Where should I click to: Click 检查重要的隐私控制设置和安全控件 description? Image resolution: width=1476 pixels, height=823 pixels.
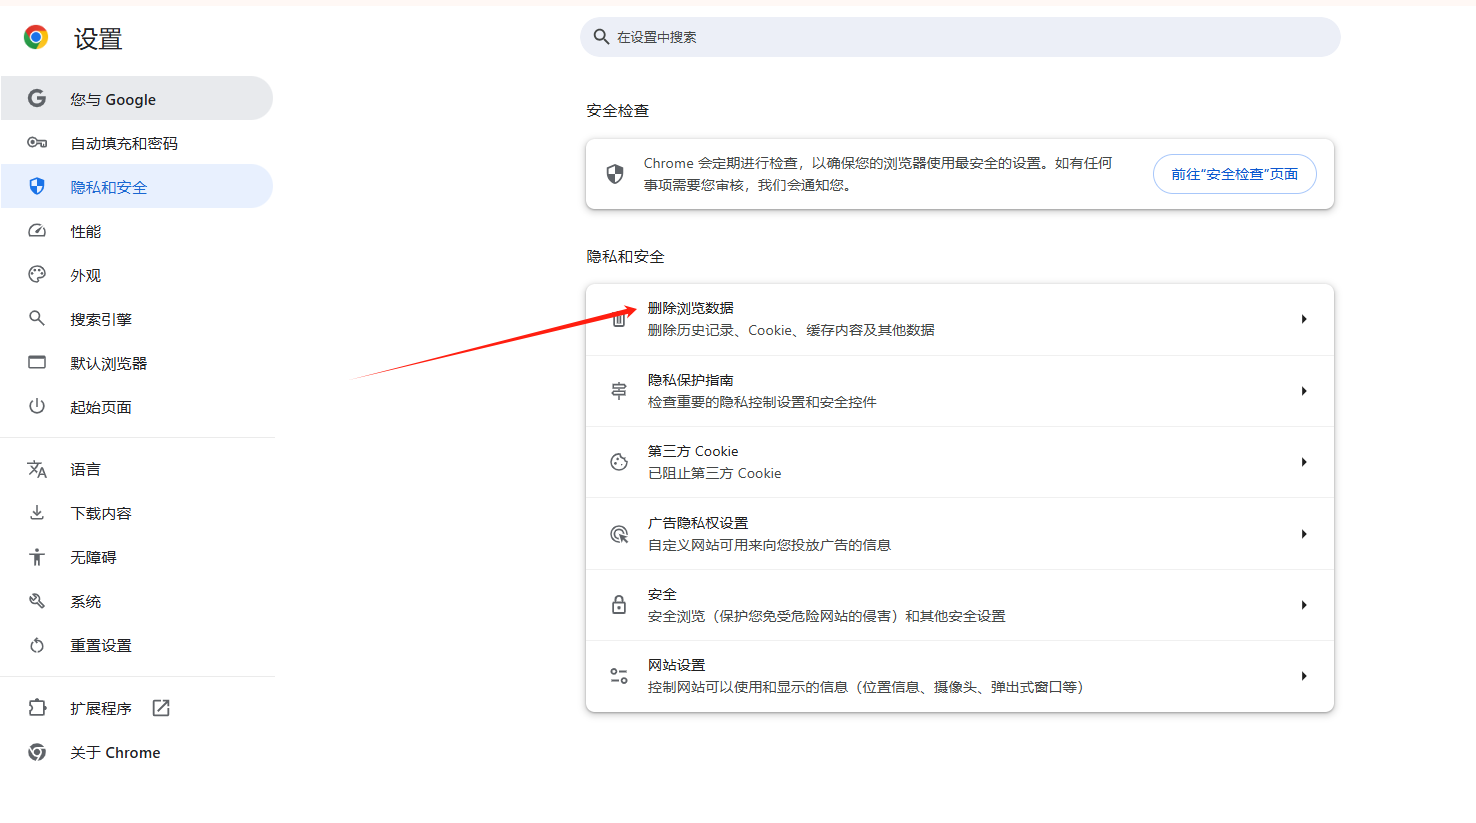coord(762,402)
